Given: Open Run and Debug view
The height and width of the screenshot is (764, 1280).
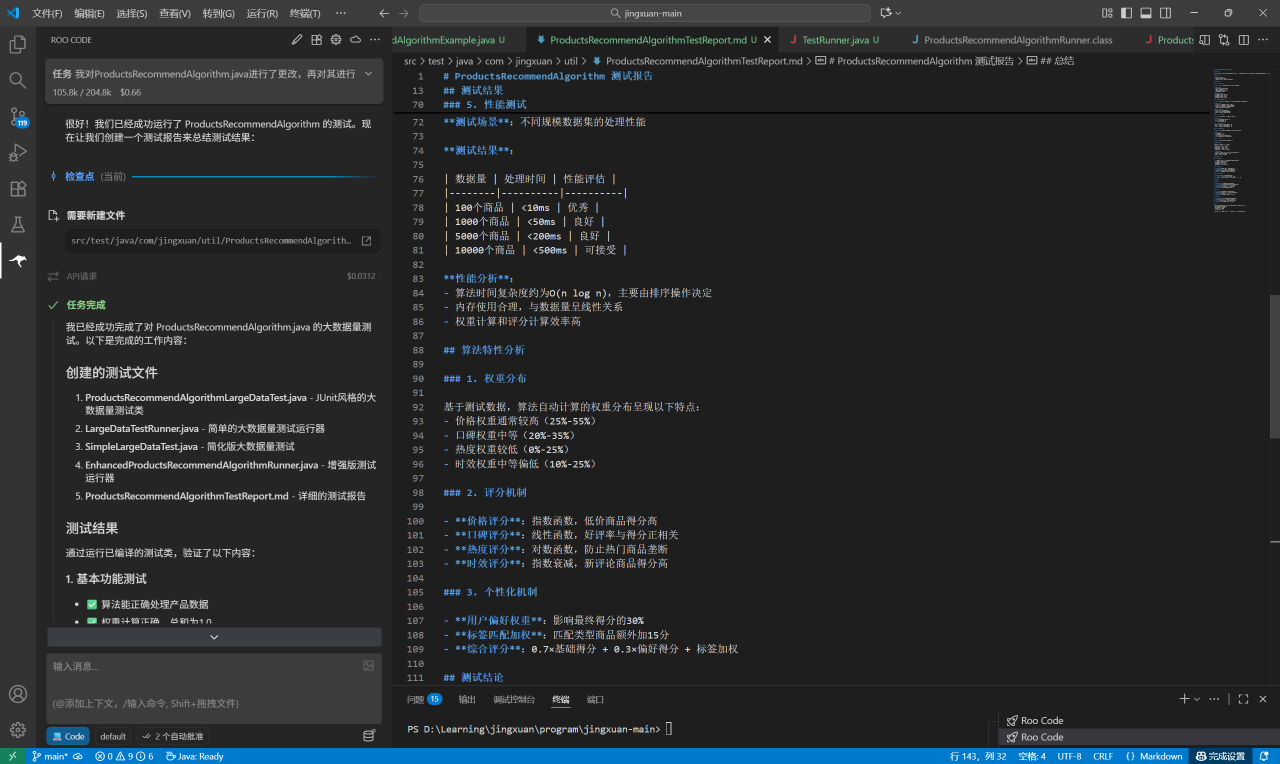Looking at the screenshot, I should [17, 153].
